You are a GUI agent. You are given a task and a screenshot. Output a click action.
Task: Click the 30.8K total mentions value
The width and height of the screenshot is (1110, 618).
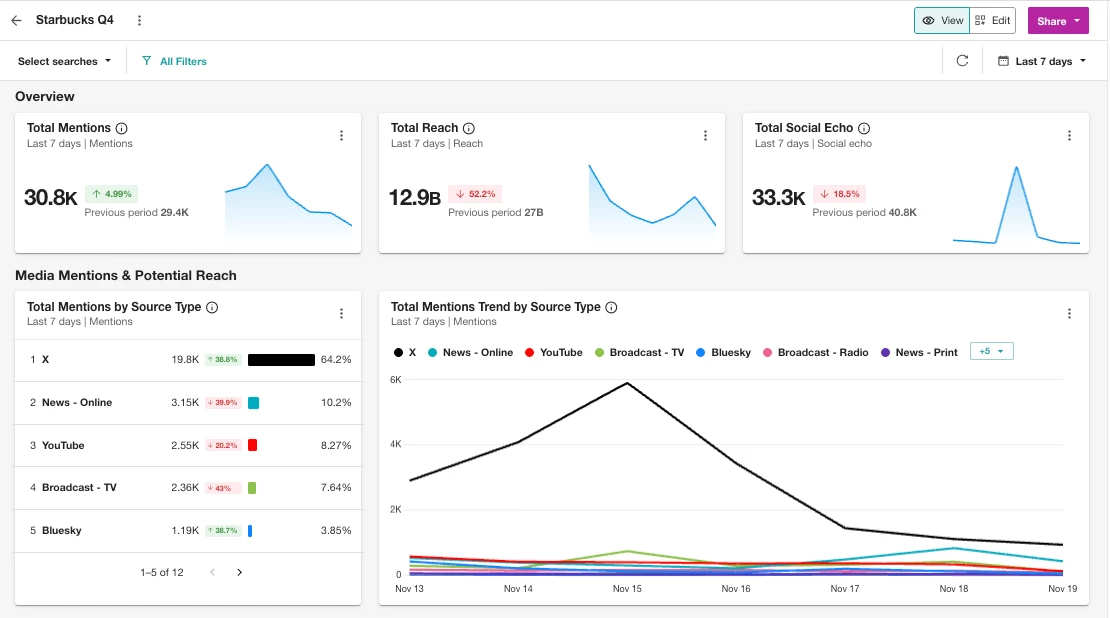[x=51, y=198]
